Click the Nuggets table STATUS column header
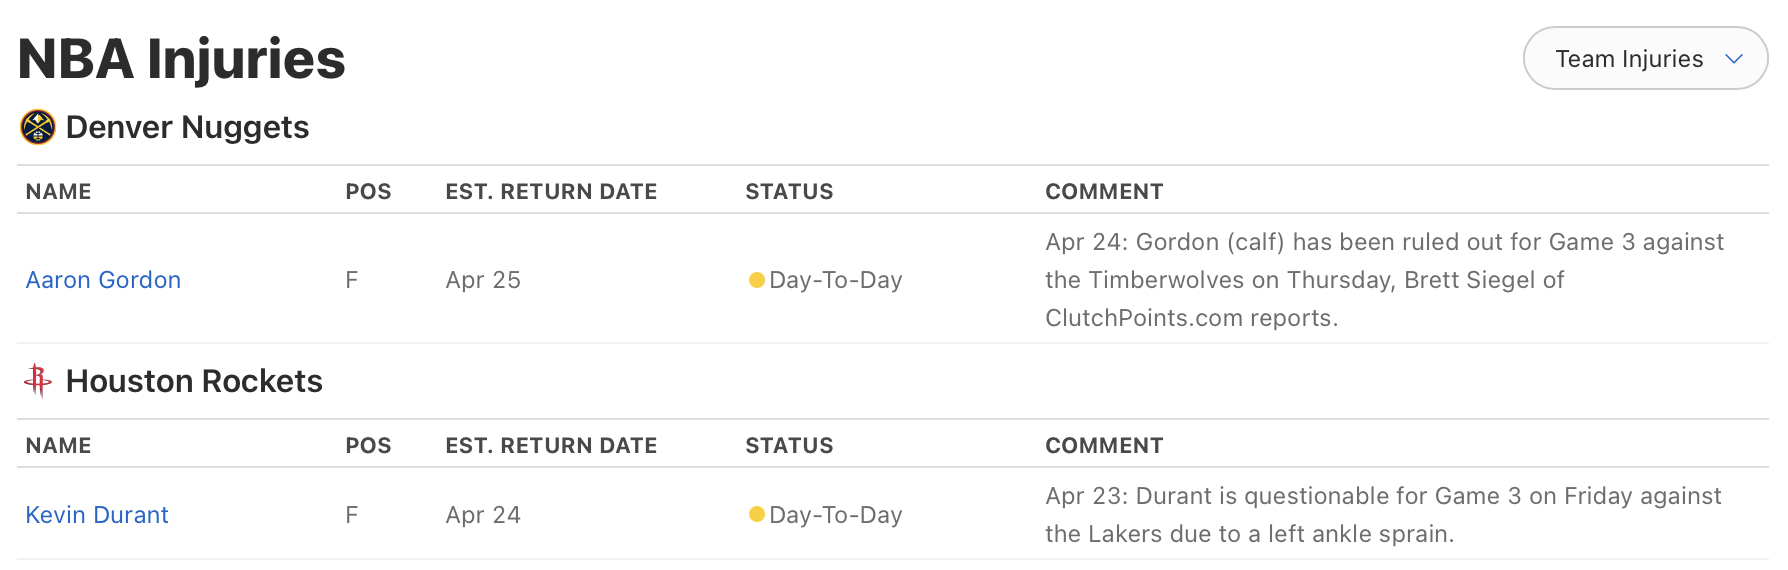Viewport: 1788px width, 570px height. coord(789,192)
